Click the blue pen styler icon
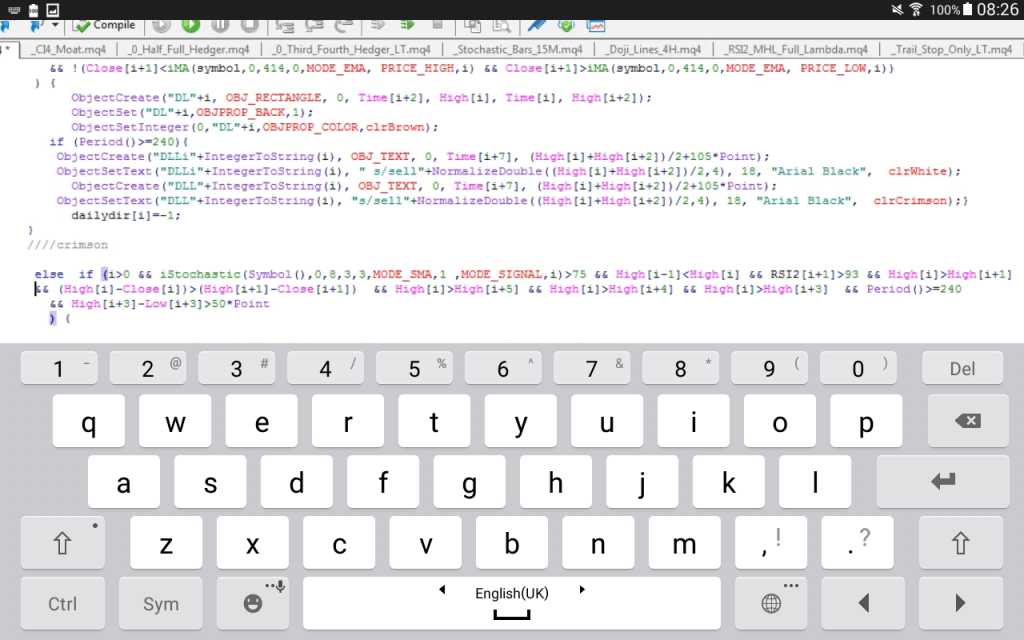1024x640 pixels. (537, 24)
